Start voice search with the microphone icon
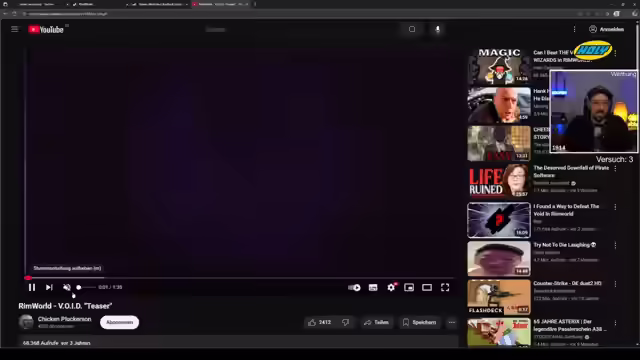The height and width of the screenshot is (360, 640). (437, 29)
